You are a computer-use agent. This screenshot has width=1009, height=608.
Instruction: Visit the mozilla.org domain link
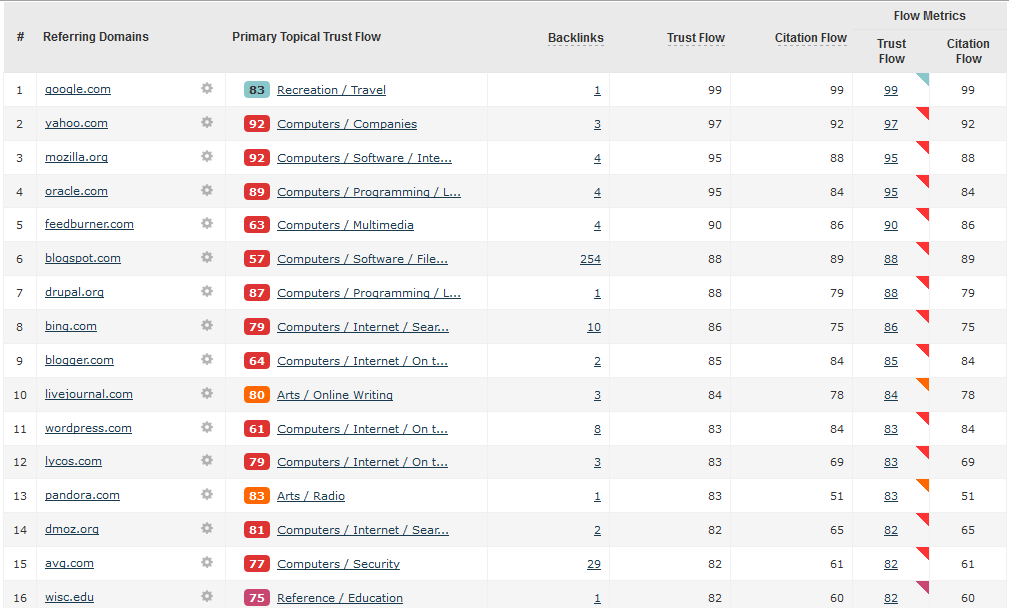(x=77, y=157)
